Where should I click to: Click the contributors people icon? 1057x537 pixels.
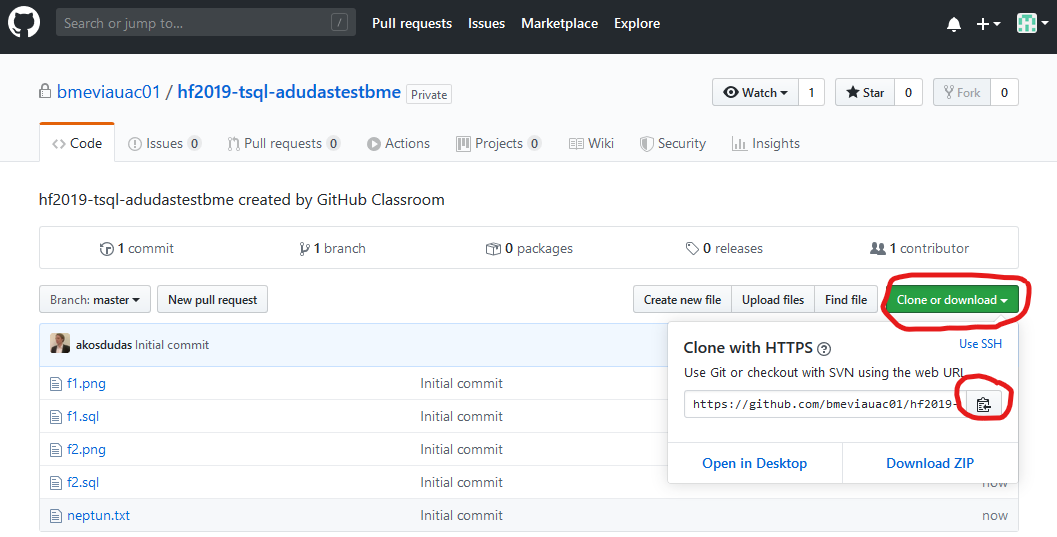tap(877, 249)
